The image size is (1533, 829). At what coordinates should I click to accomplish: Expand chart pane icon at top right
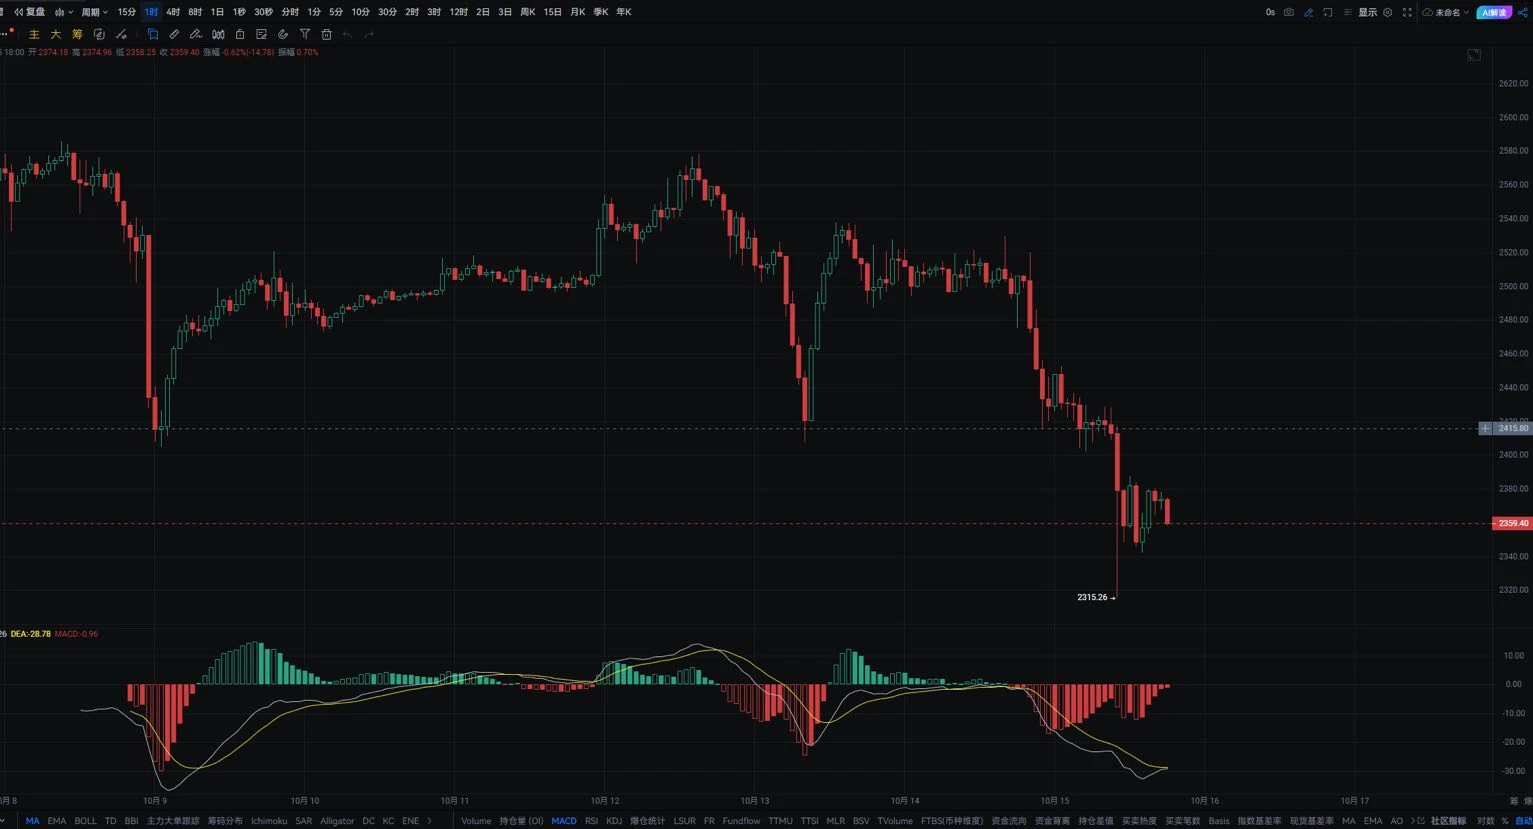click(1473, 54)
